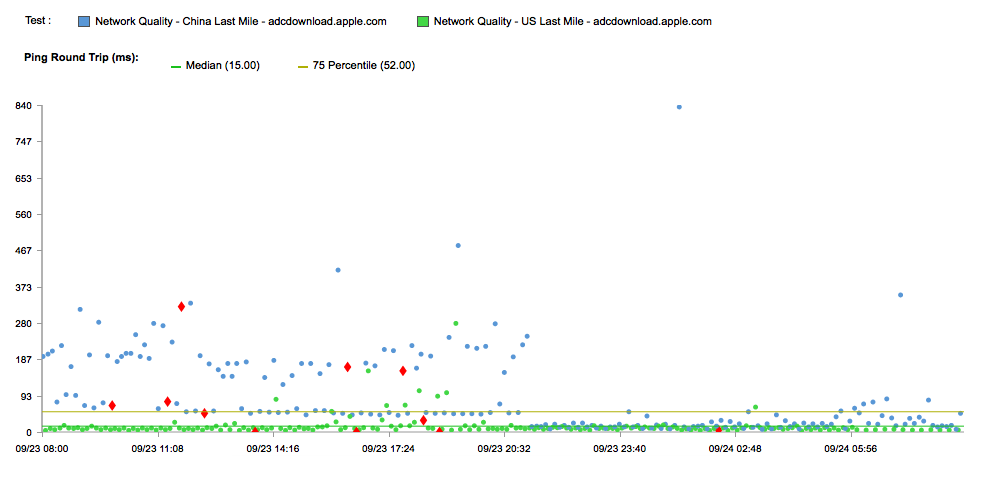Click the x-axis label 09/24 02:48
This screenshot has width=983, height=477.
(735, 449)
